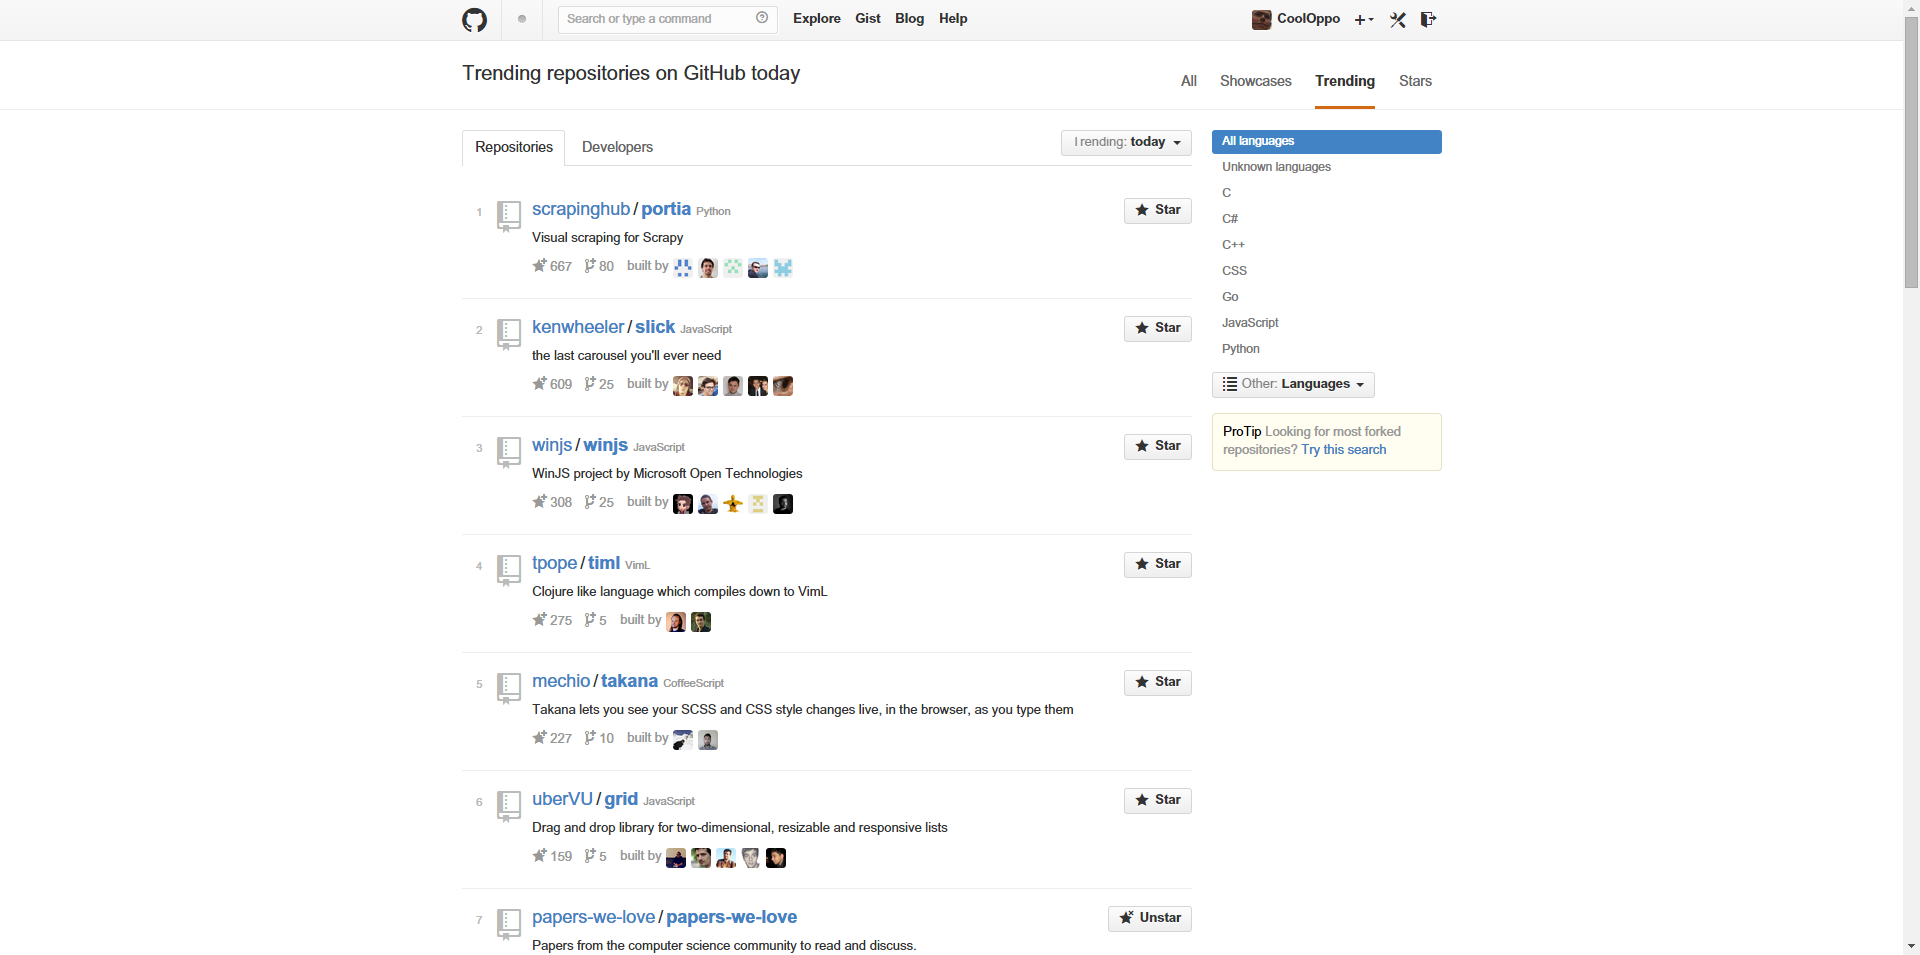The height and width of the screenshot is (955, 1920).
Task: Open last contributor avatar of uberVU/grid
Action: click(776, 858)
